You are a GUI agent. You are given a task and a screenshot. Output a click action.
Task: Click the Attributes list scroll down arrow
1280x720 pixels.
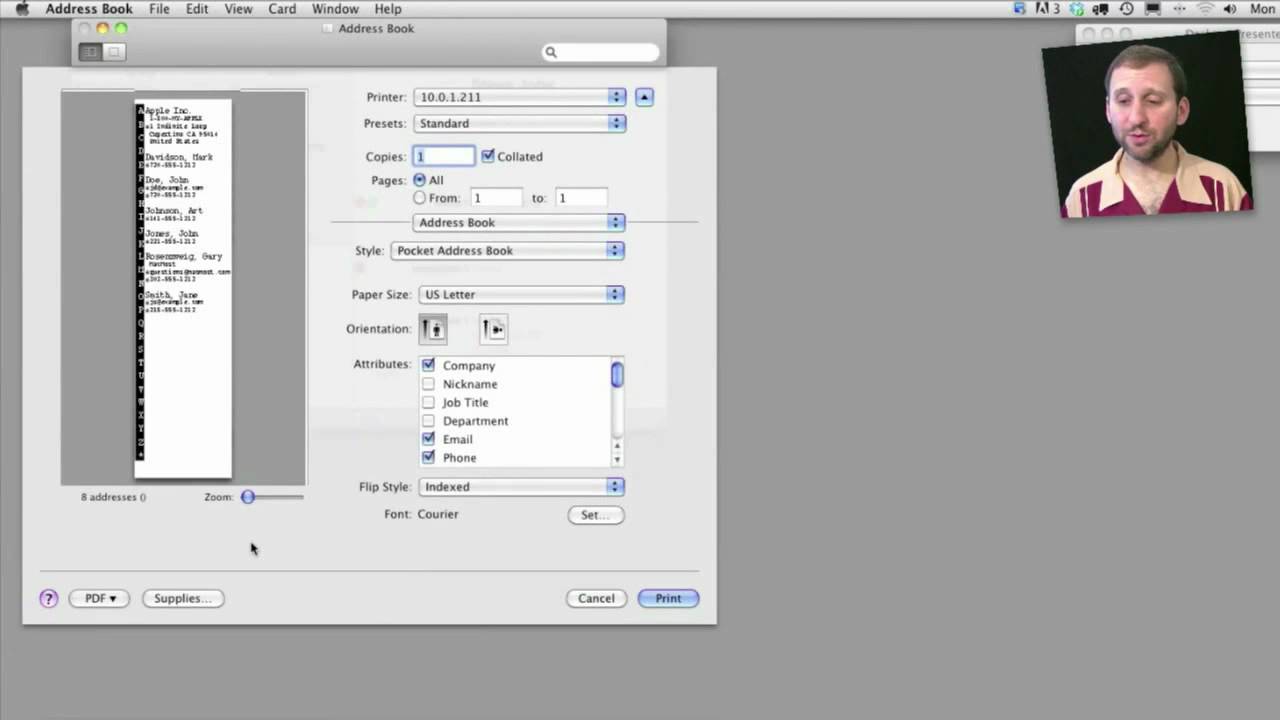coord(617,460)
